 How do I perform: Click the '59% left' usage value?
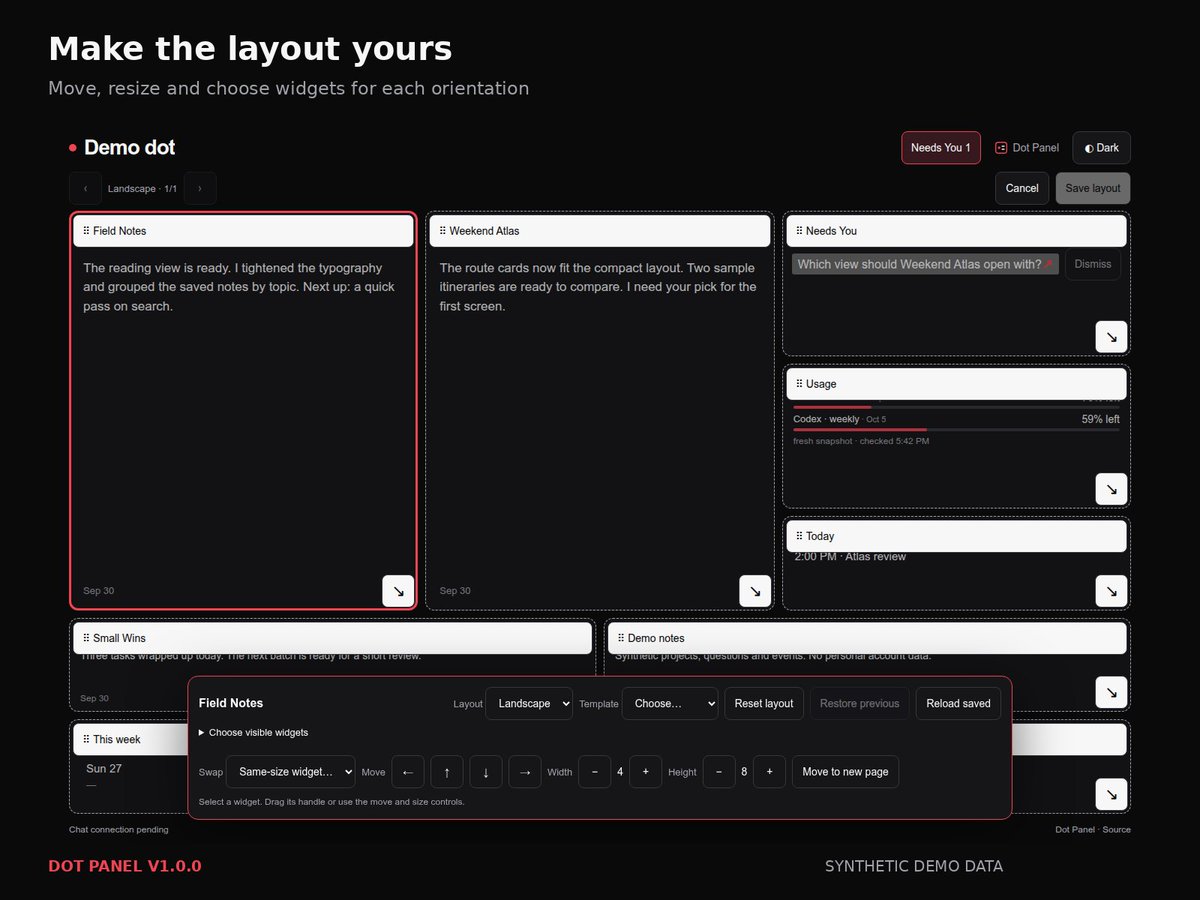point(1101,419)
